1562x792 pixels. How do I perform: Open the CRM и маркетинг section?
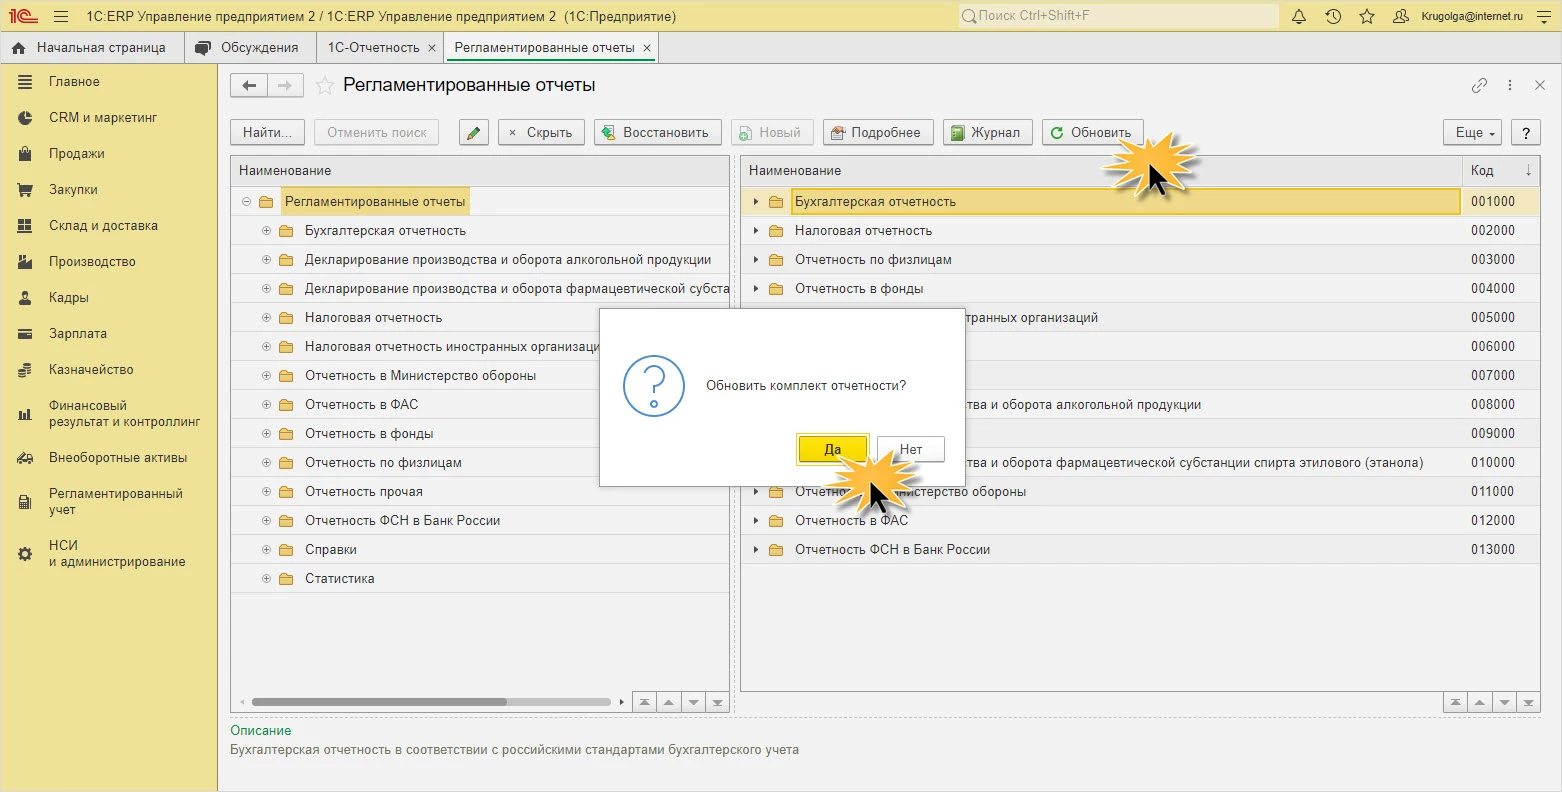click(x=103, y=118)
